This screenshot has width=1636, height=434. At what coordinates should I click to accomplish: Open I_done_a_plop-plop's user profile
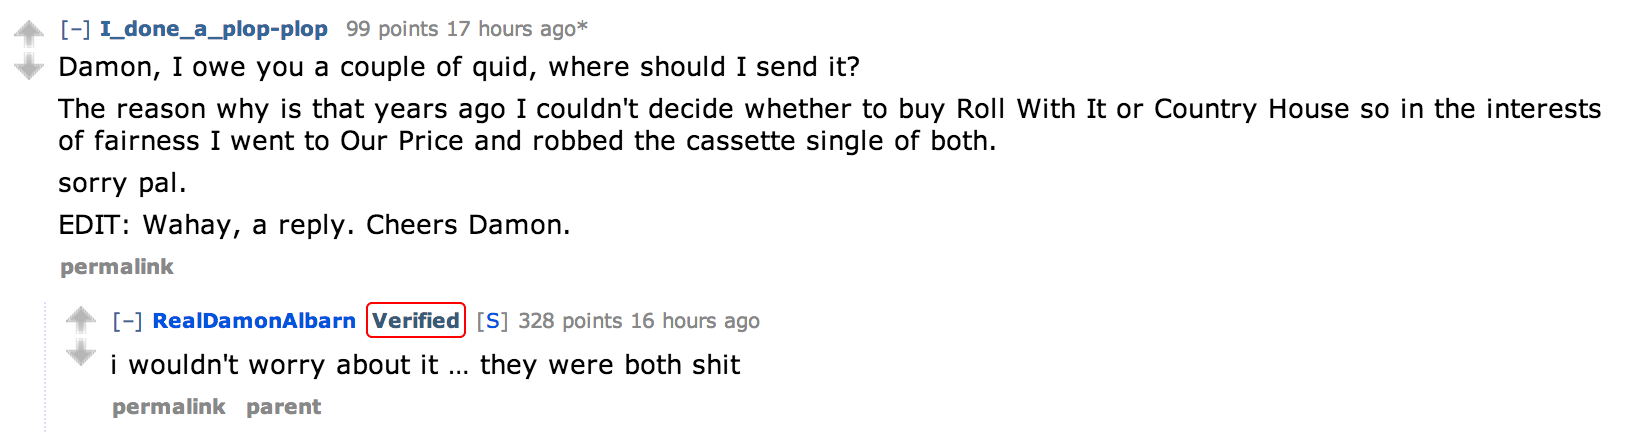point(213,29)
